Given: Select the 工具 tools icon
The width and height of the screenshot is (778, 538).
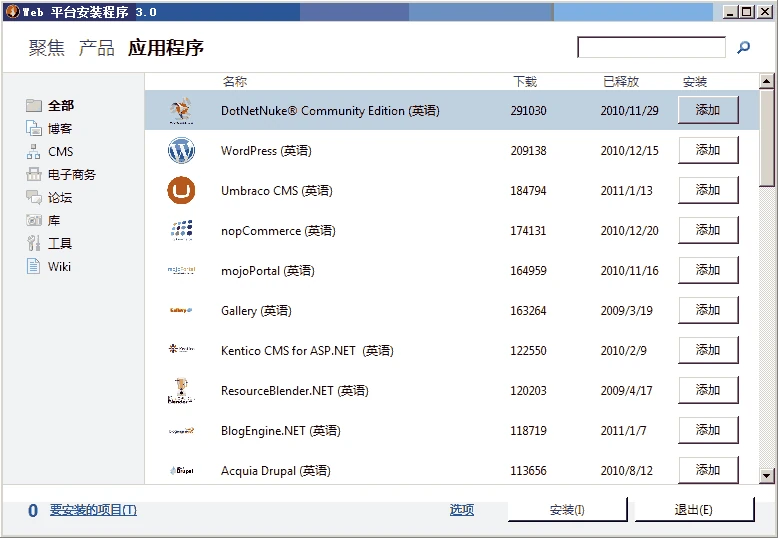Looking at the screenshot, I should (x=34, y=243).
